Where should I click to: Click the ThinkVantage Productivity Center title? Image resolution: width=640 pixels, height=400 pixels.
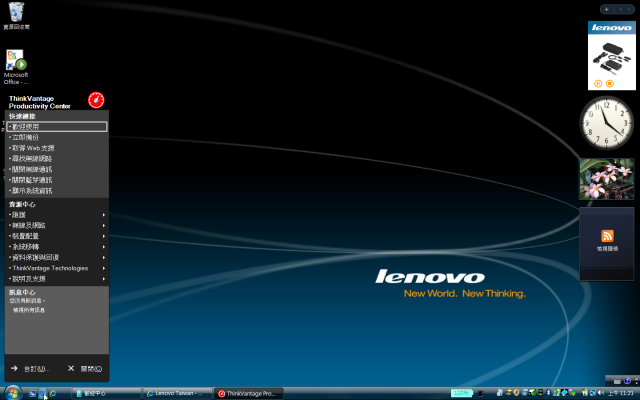pyautogui.click(x=40, y=102)
